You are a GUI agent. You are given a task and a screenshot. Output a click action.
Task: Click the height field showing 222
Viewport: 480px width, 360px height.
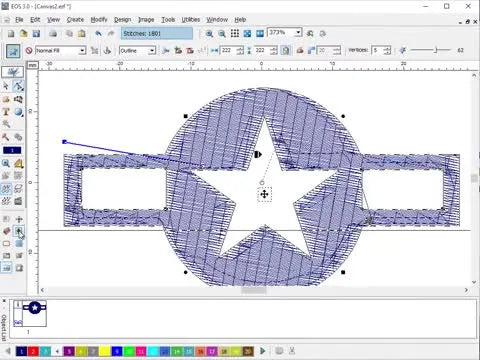point(262,50)
